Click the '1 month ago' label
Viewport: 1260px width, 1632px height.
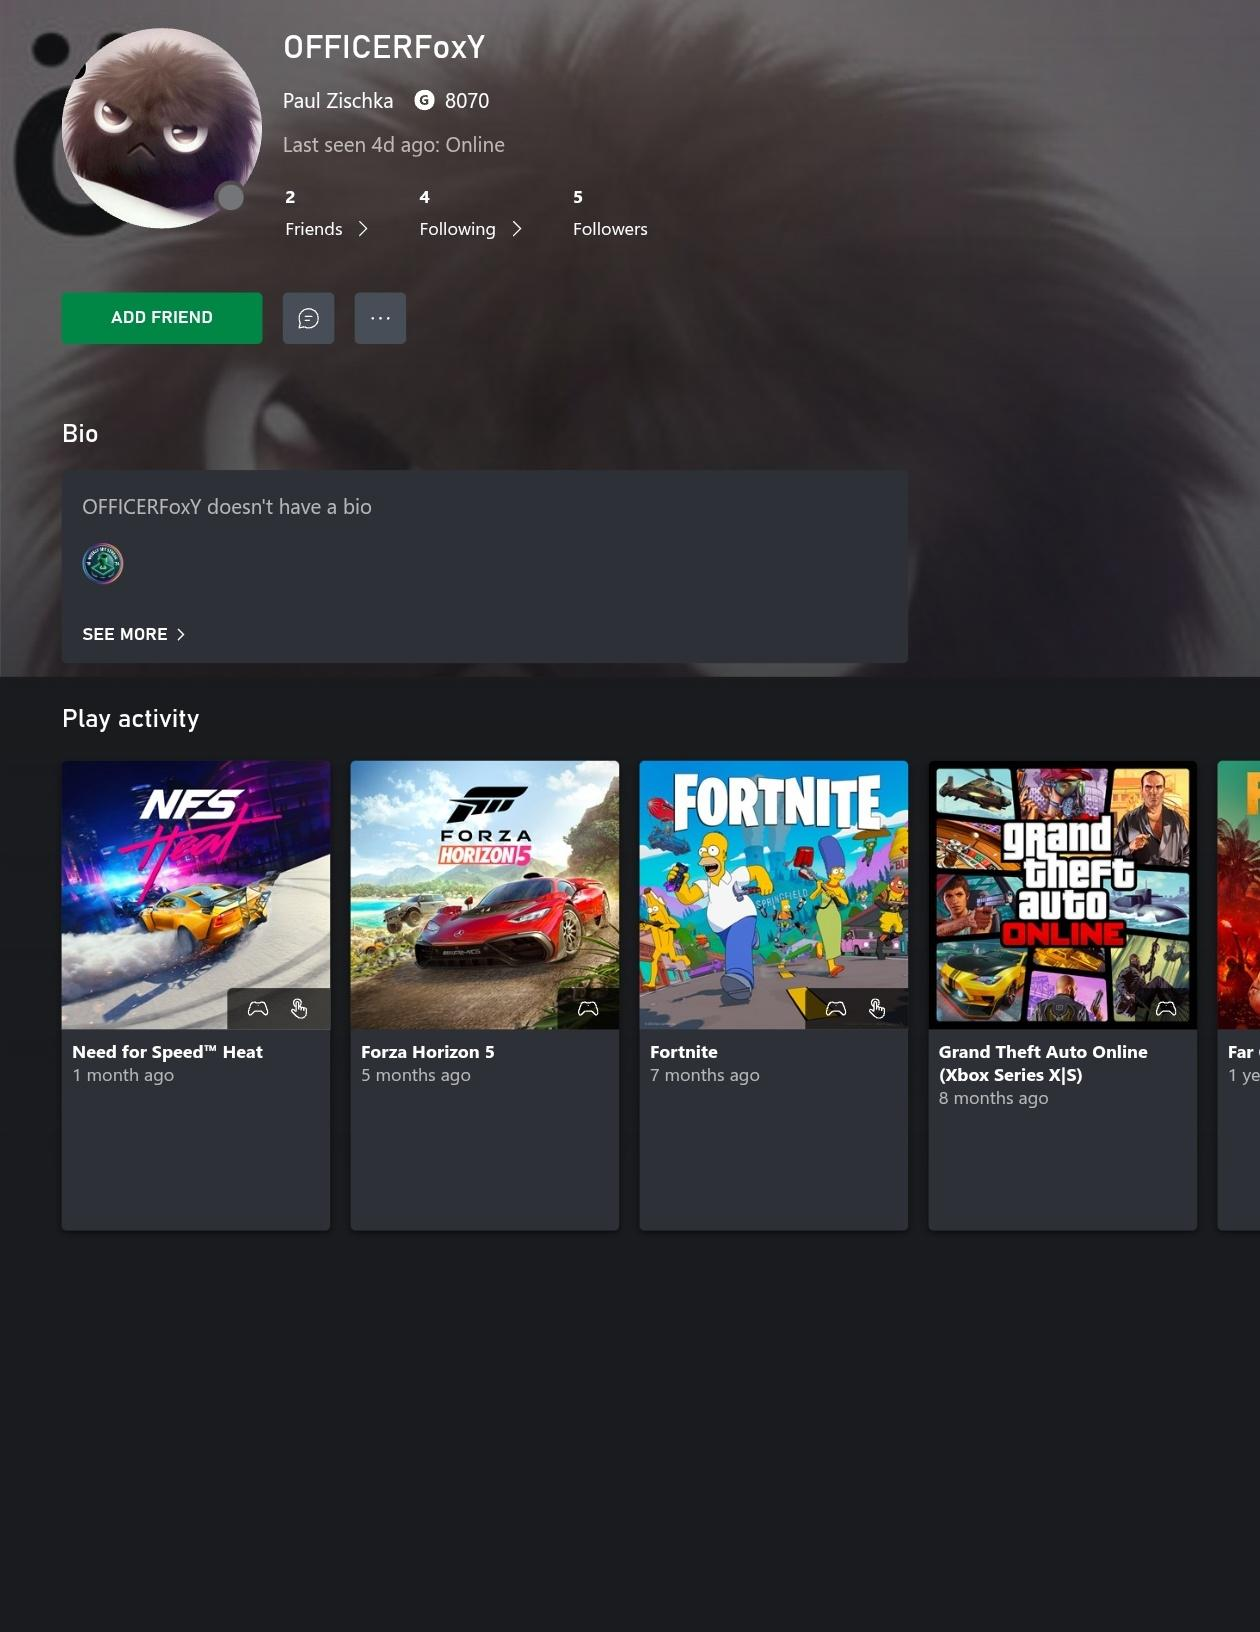(x=123, y=1075)
